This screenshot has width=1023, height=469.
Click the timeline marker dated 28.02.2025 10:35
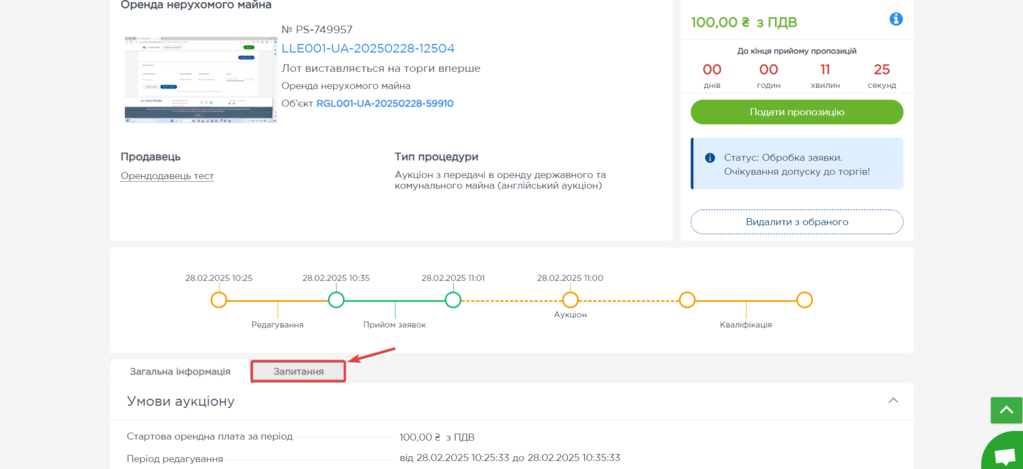(336, 300)
